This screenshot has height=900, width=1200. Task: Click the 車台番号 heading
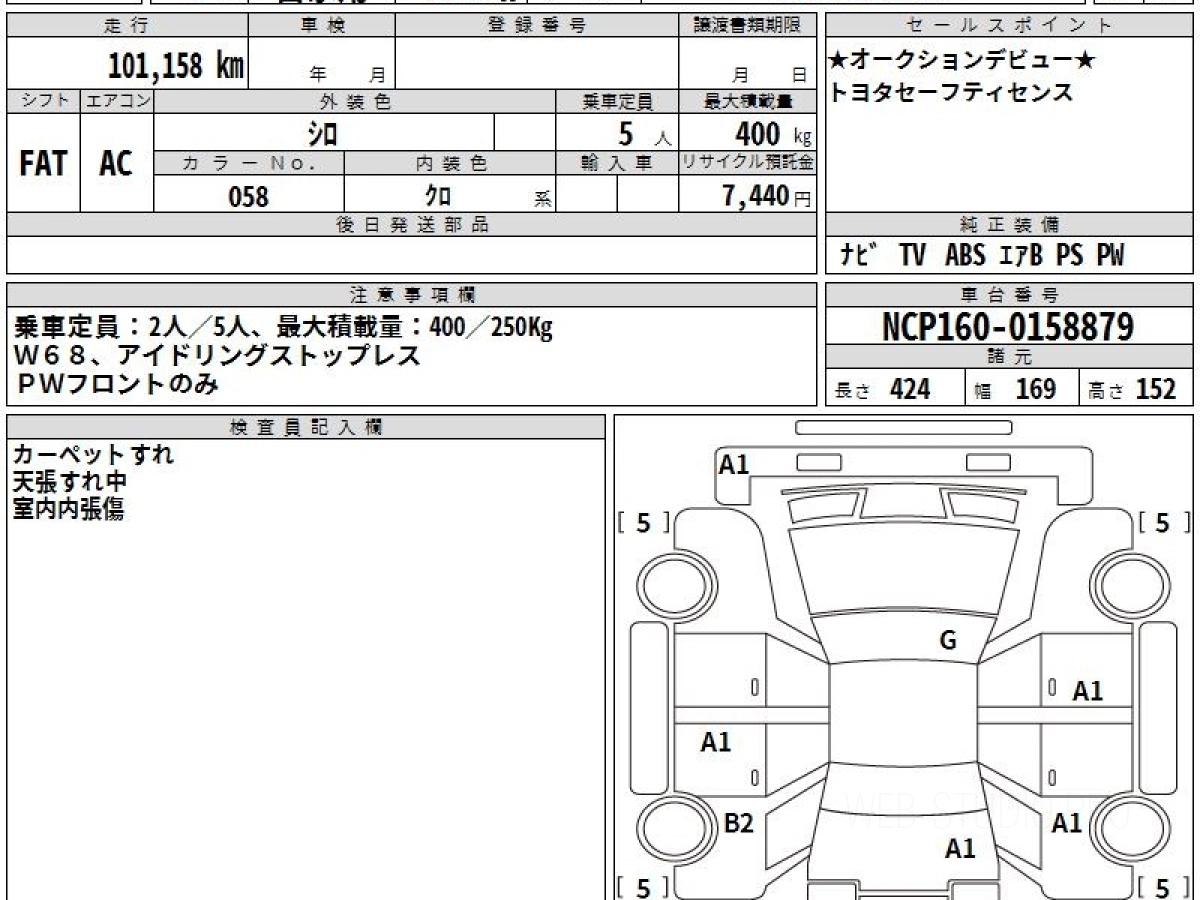tap(1009, 294)
